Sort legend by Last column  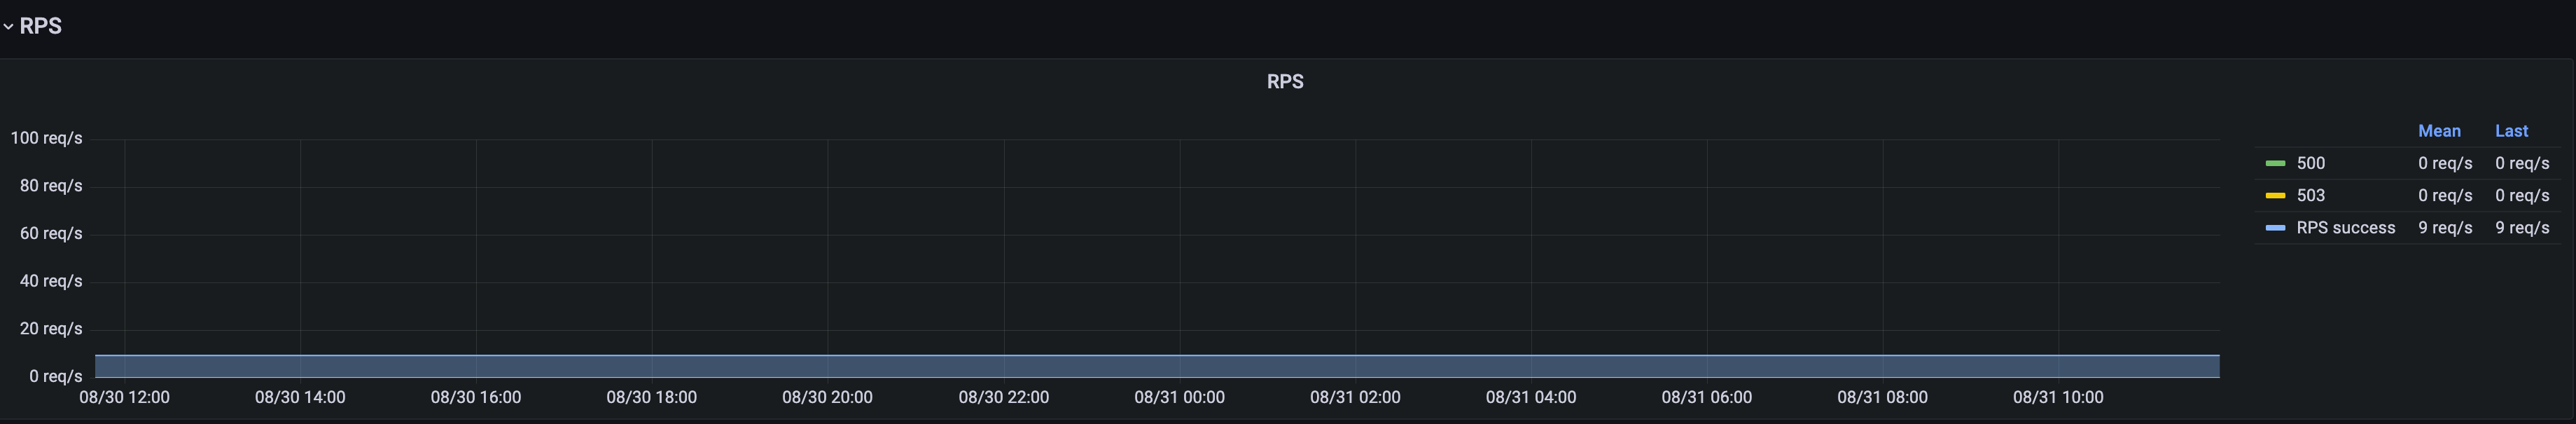2511,131
